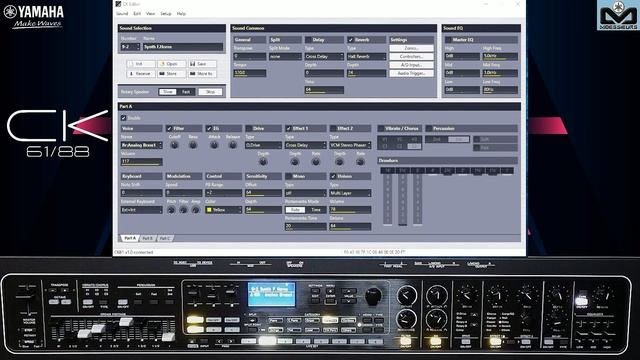Enable the Delay checkbox in Sound Common
640x360 pixels.
[309, 40]
